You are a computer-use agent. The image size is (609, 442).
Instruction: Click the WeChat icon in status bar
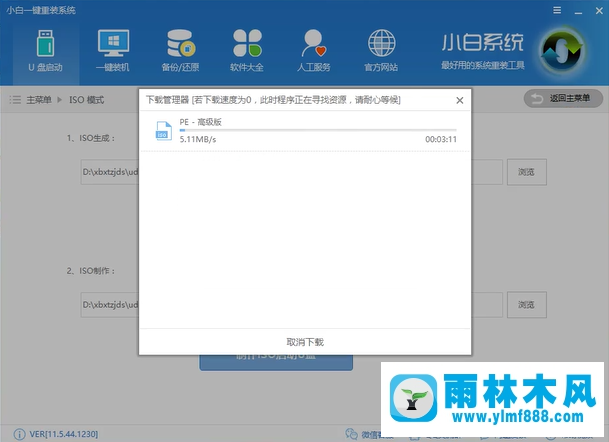[351, 434]
